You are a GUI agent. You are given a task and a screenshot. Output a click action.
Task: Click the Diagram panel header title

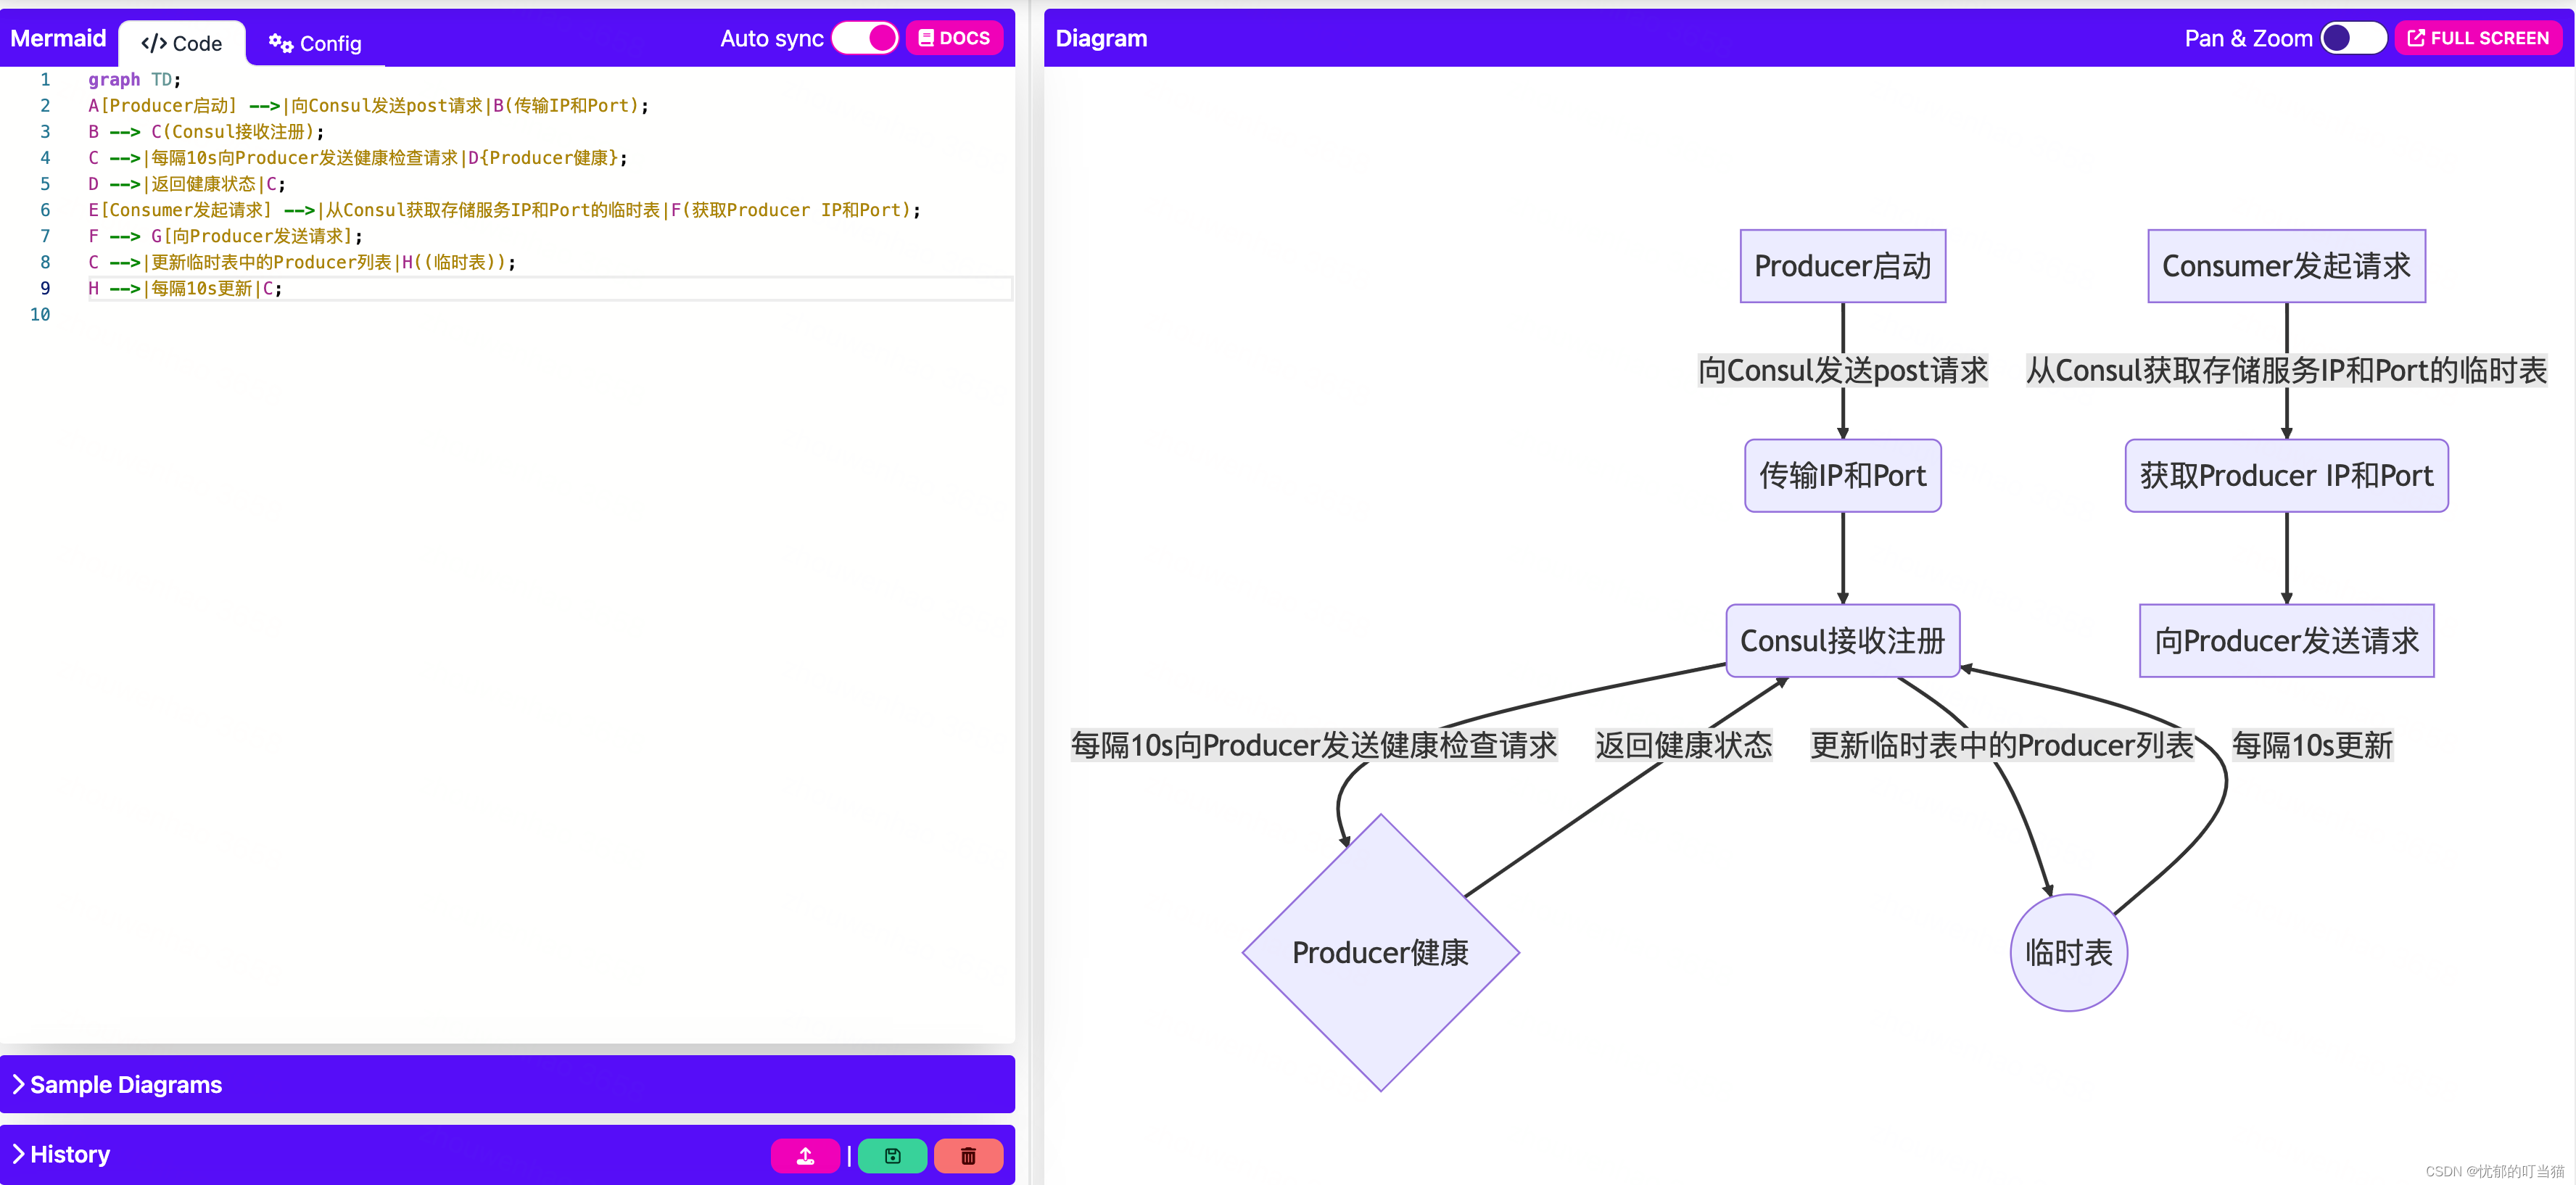tap(1101, 38)
